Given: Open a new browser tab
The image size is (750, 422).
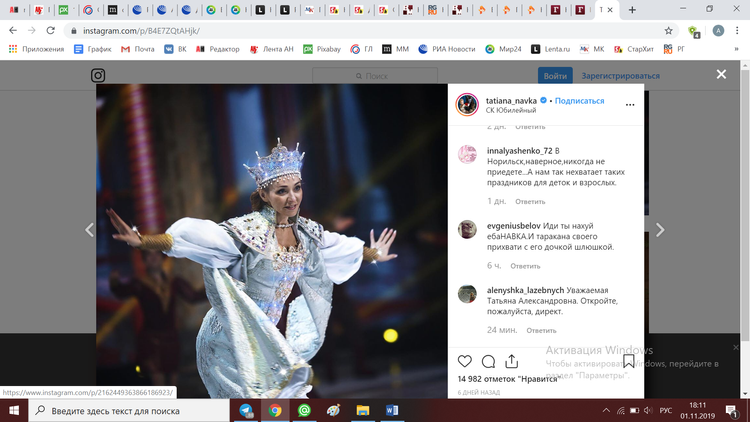Looking at the screenshot, I should point(632,10).
